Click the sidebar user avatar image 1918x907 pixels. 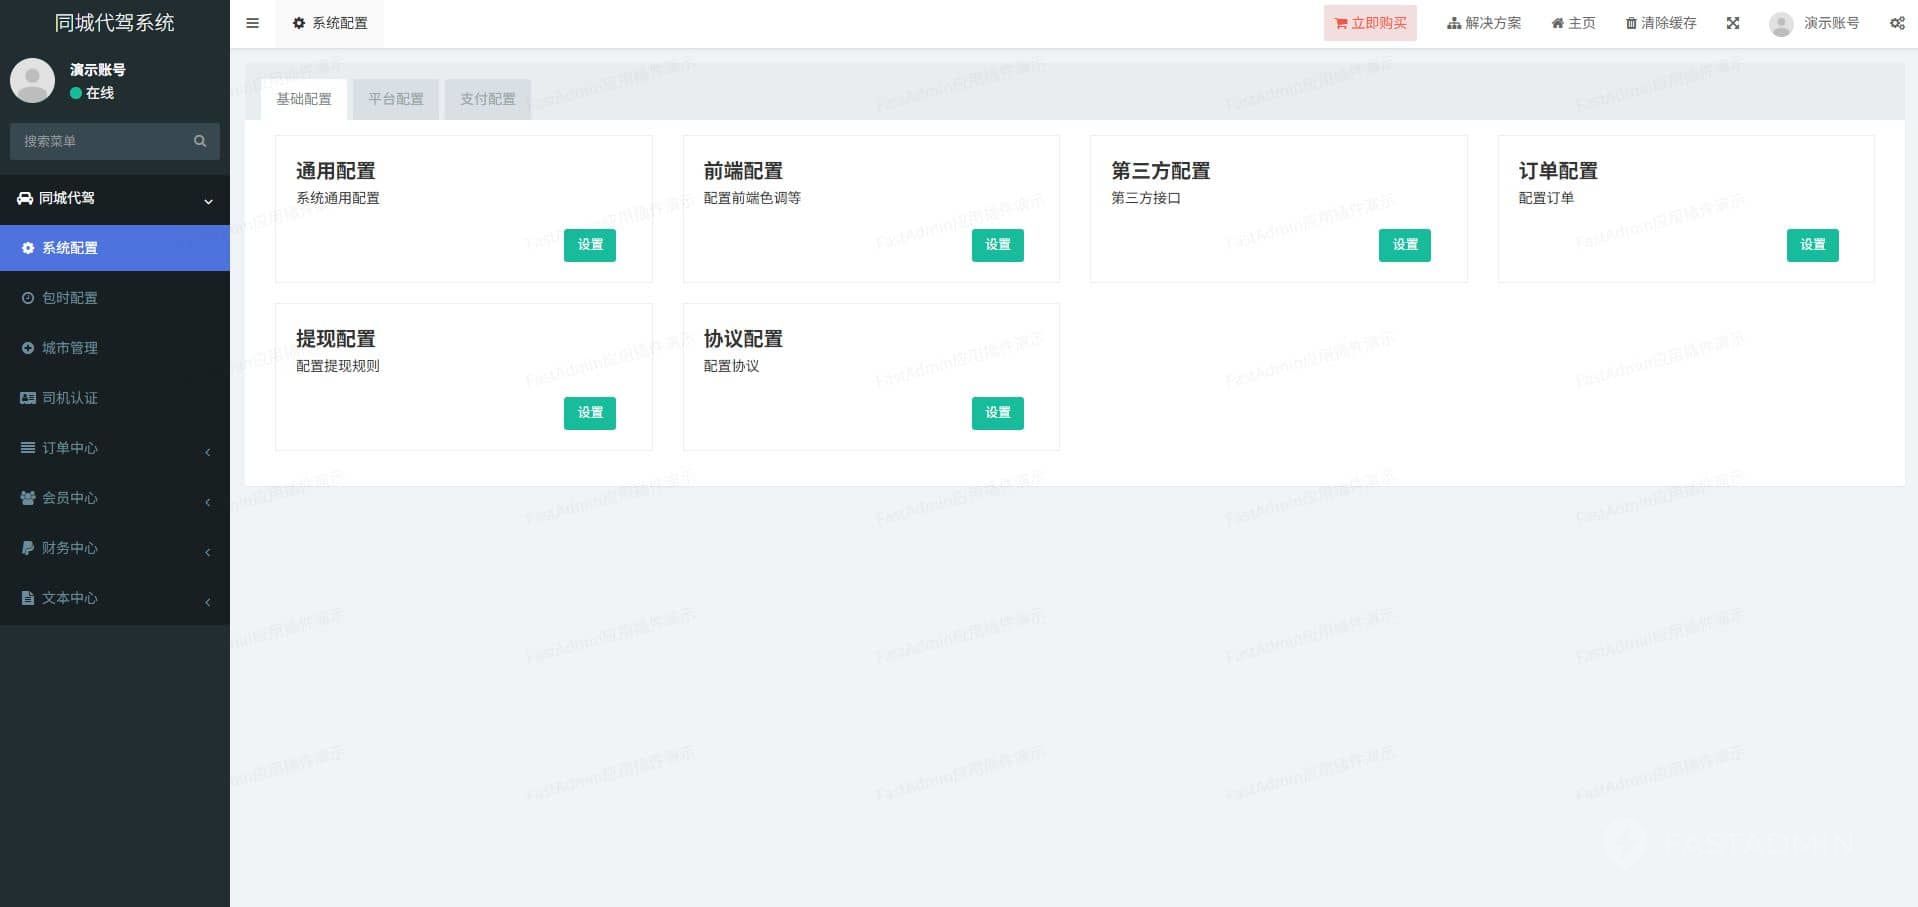point(32,80)
